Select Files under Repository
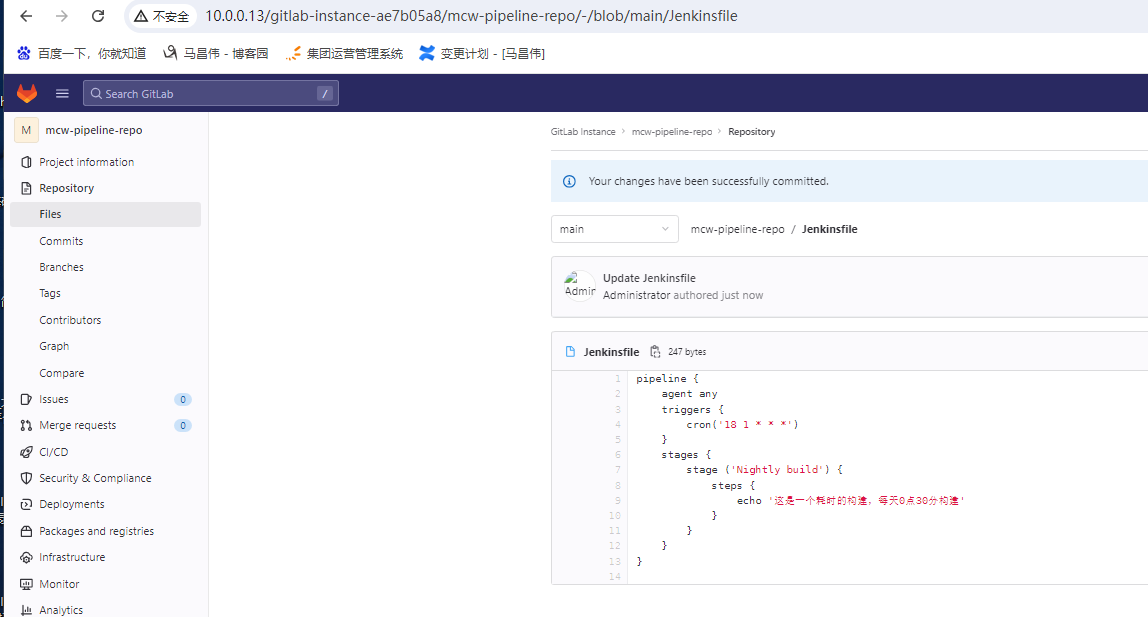1148x617 pixels. point(105,214)
